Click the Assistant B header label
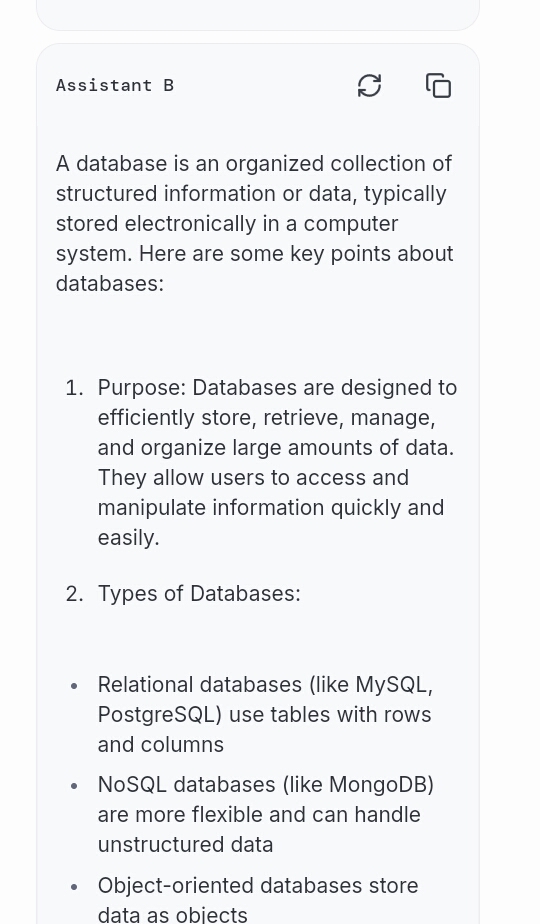This screenshot has width=540, height=924. click(115, 85)
